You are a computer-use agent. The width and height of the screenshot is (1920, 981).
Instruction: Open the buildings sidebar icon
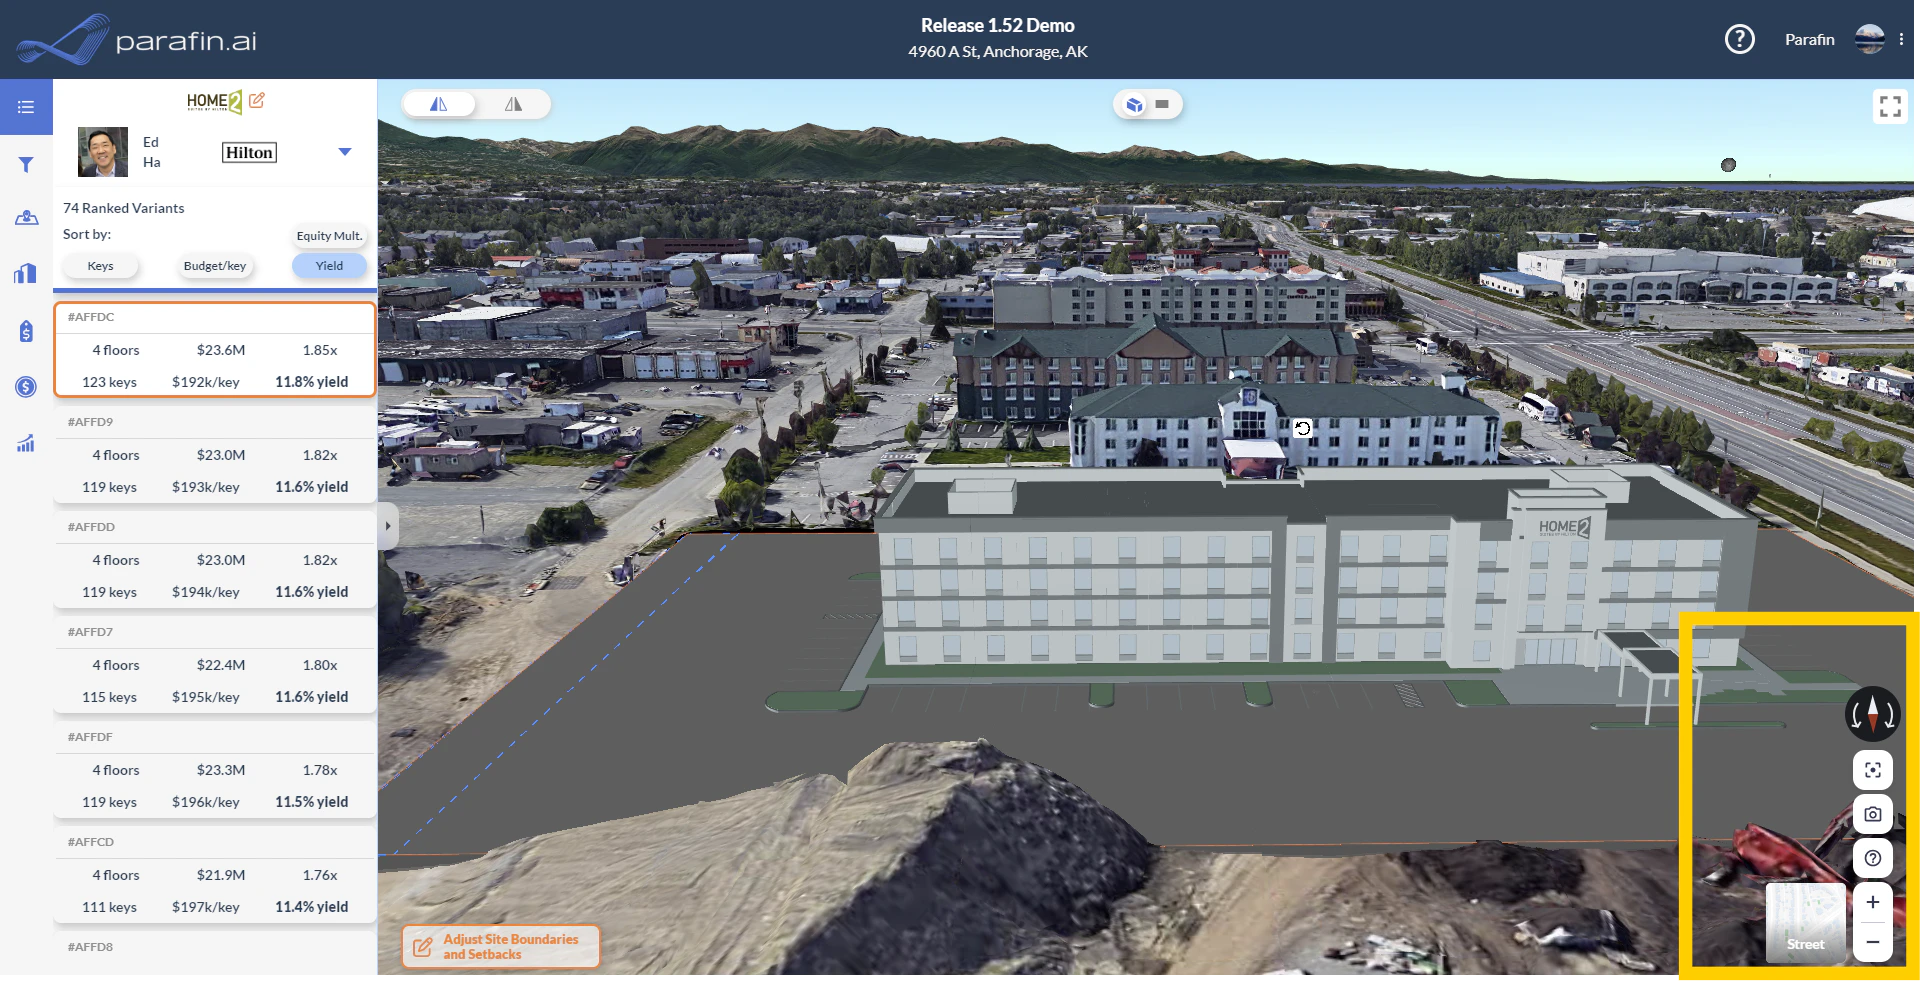tap(26, 273)
